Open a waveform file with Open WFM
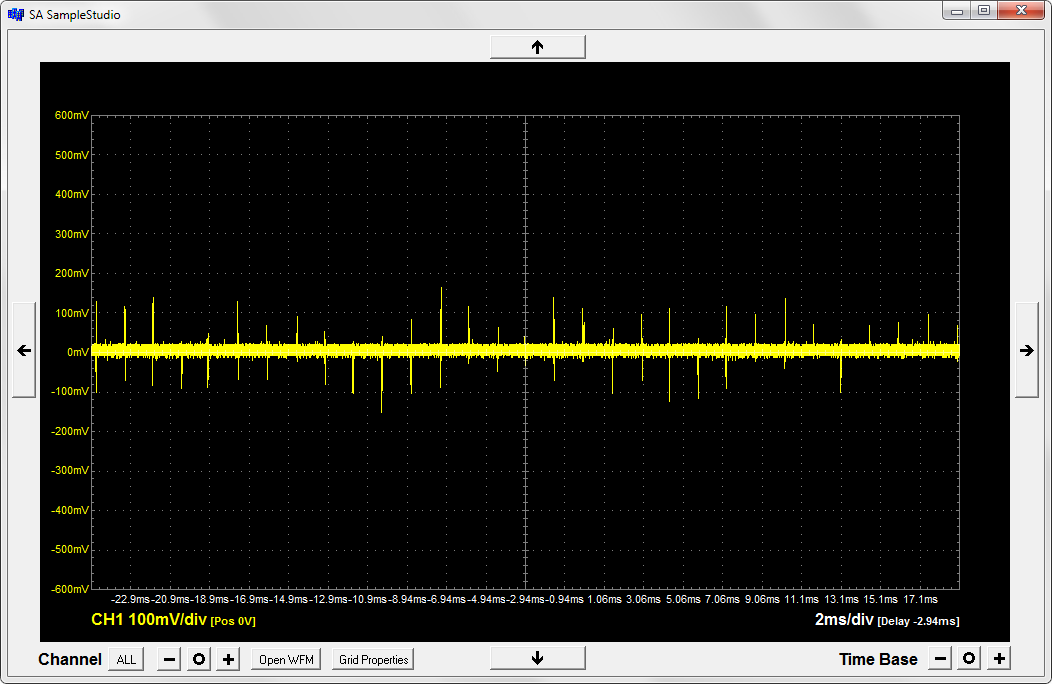1052x684 pixels. tap(286, 659)
